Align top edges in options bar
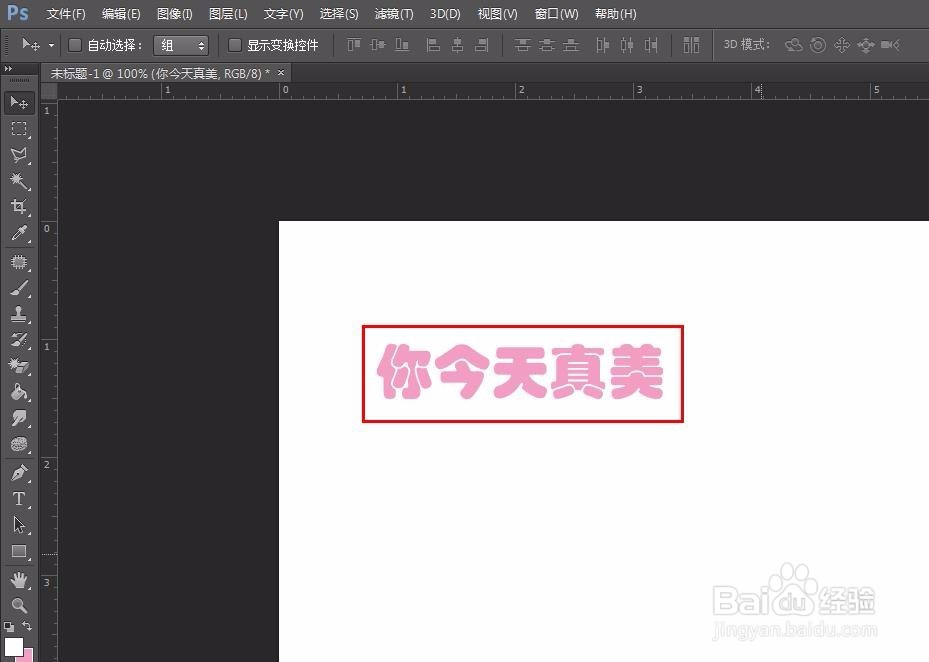 [354, 45]
